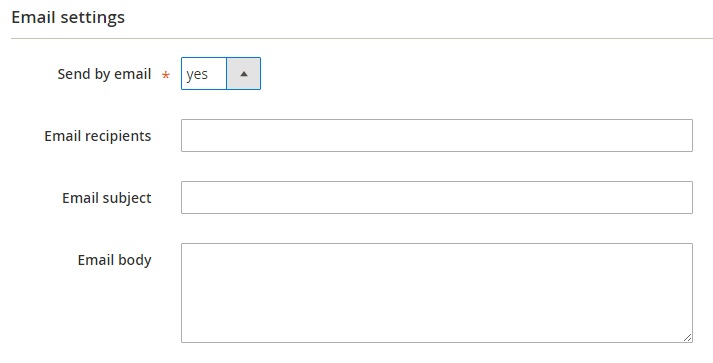Toggle the Send by email yes/no selector
The image size is (713, 363).
[x=221, y=74]
